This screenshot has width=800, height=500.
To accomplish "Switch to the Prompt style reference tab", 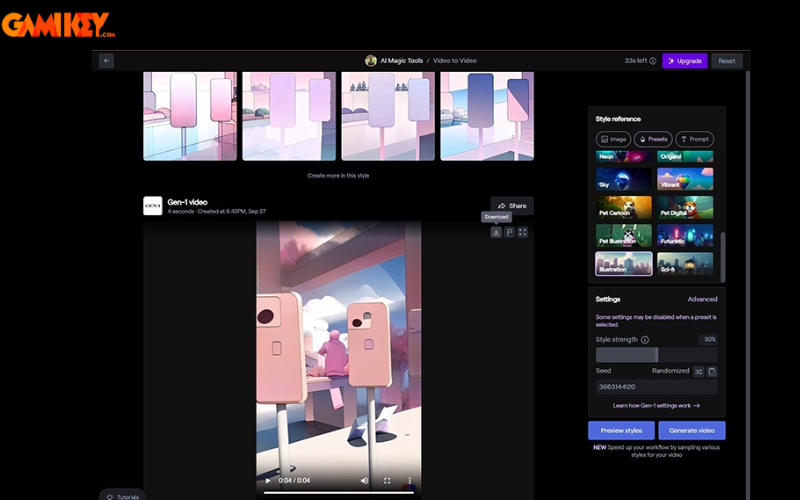I will pos(695,139).
